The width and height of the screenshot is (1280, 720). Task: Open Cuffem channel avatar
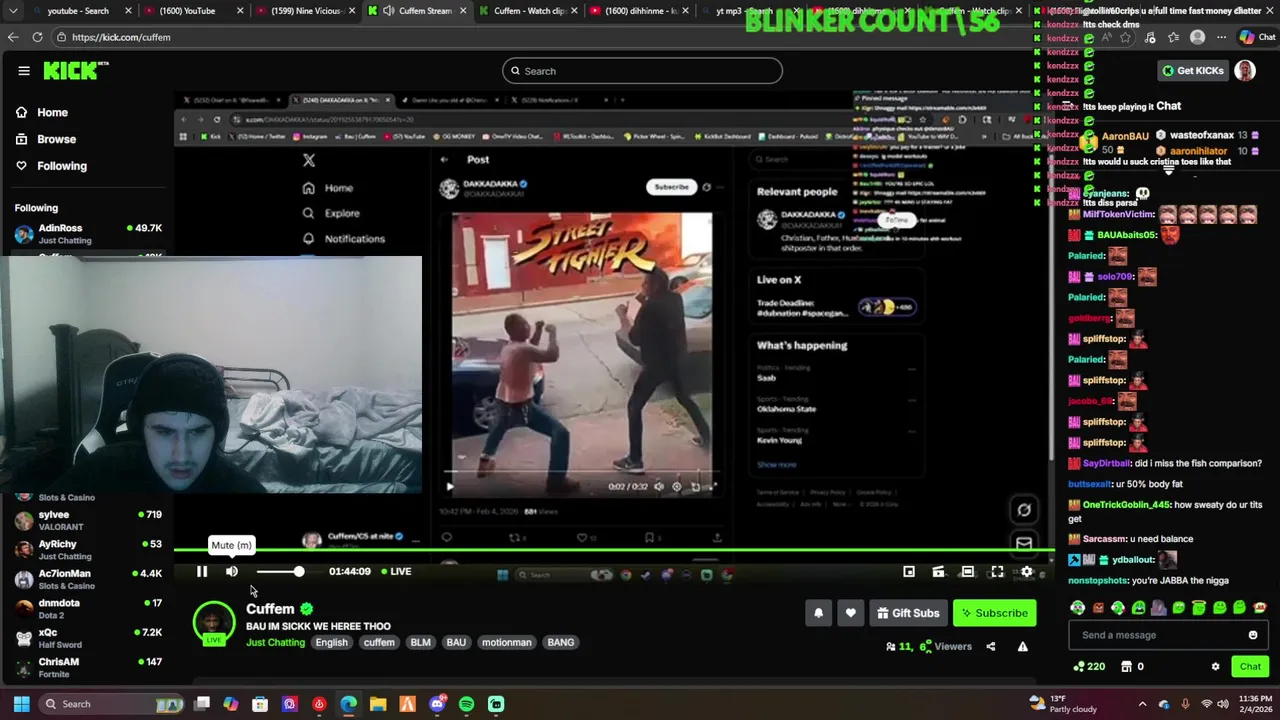click(x=213, y=622)
